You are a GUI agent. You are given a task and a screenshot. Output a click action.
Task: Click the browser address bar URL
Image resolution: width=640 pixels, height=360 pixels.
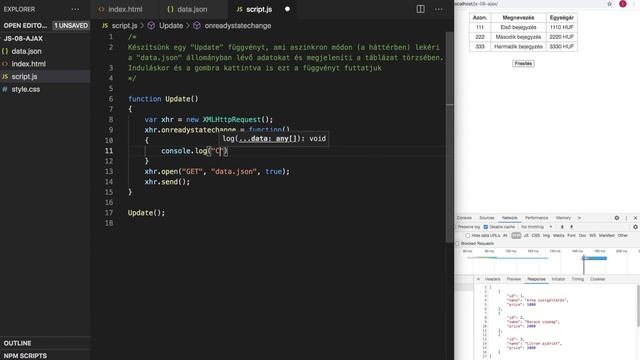click(x=476, y=4)
